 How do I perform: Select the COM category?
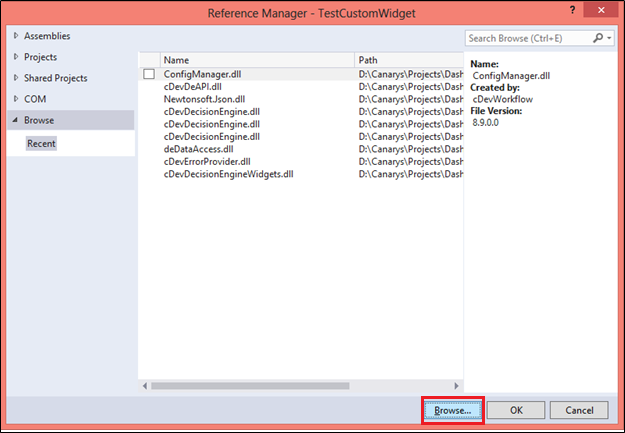[35, 99]
